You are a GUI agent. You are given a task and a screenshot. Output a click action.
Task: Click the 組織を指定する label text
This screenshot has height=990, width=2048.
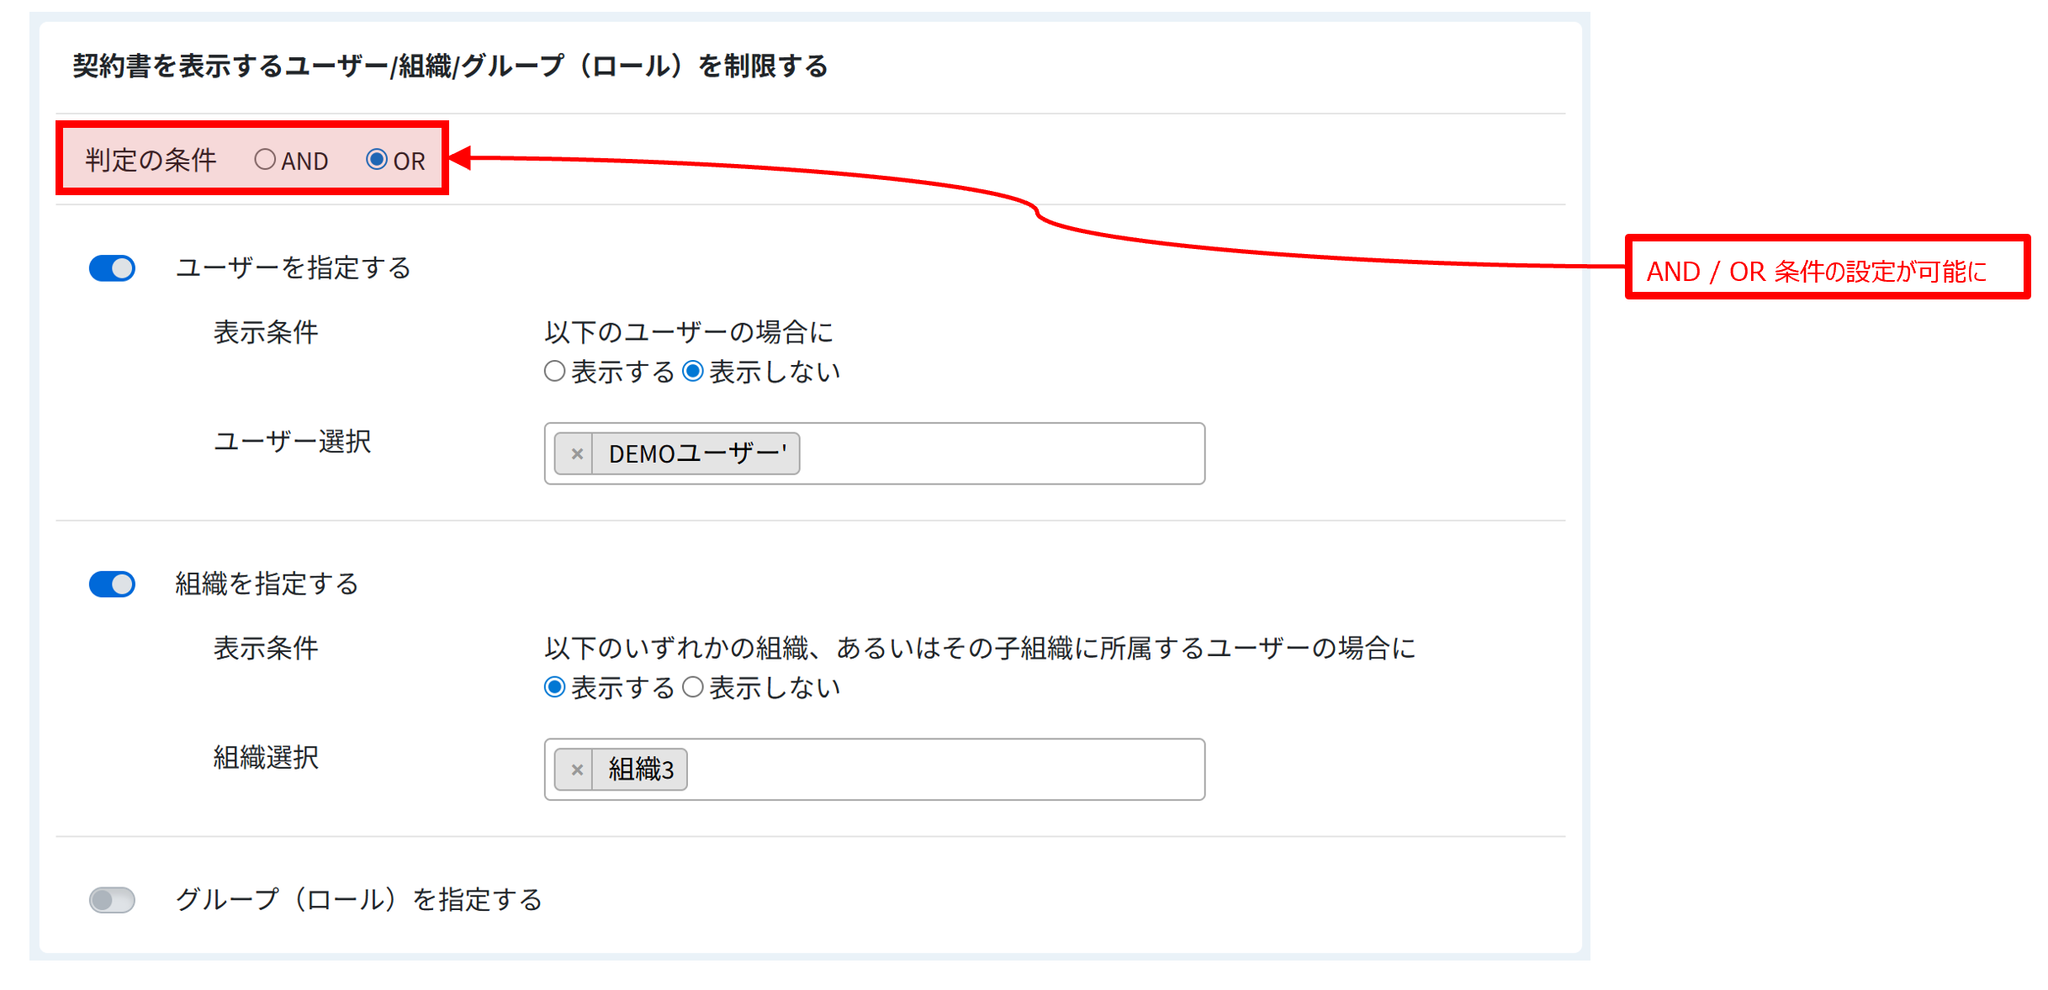267,584
